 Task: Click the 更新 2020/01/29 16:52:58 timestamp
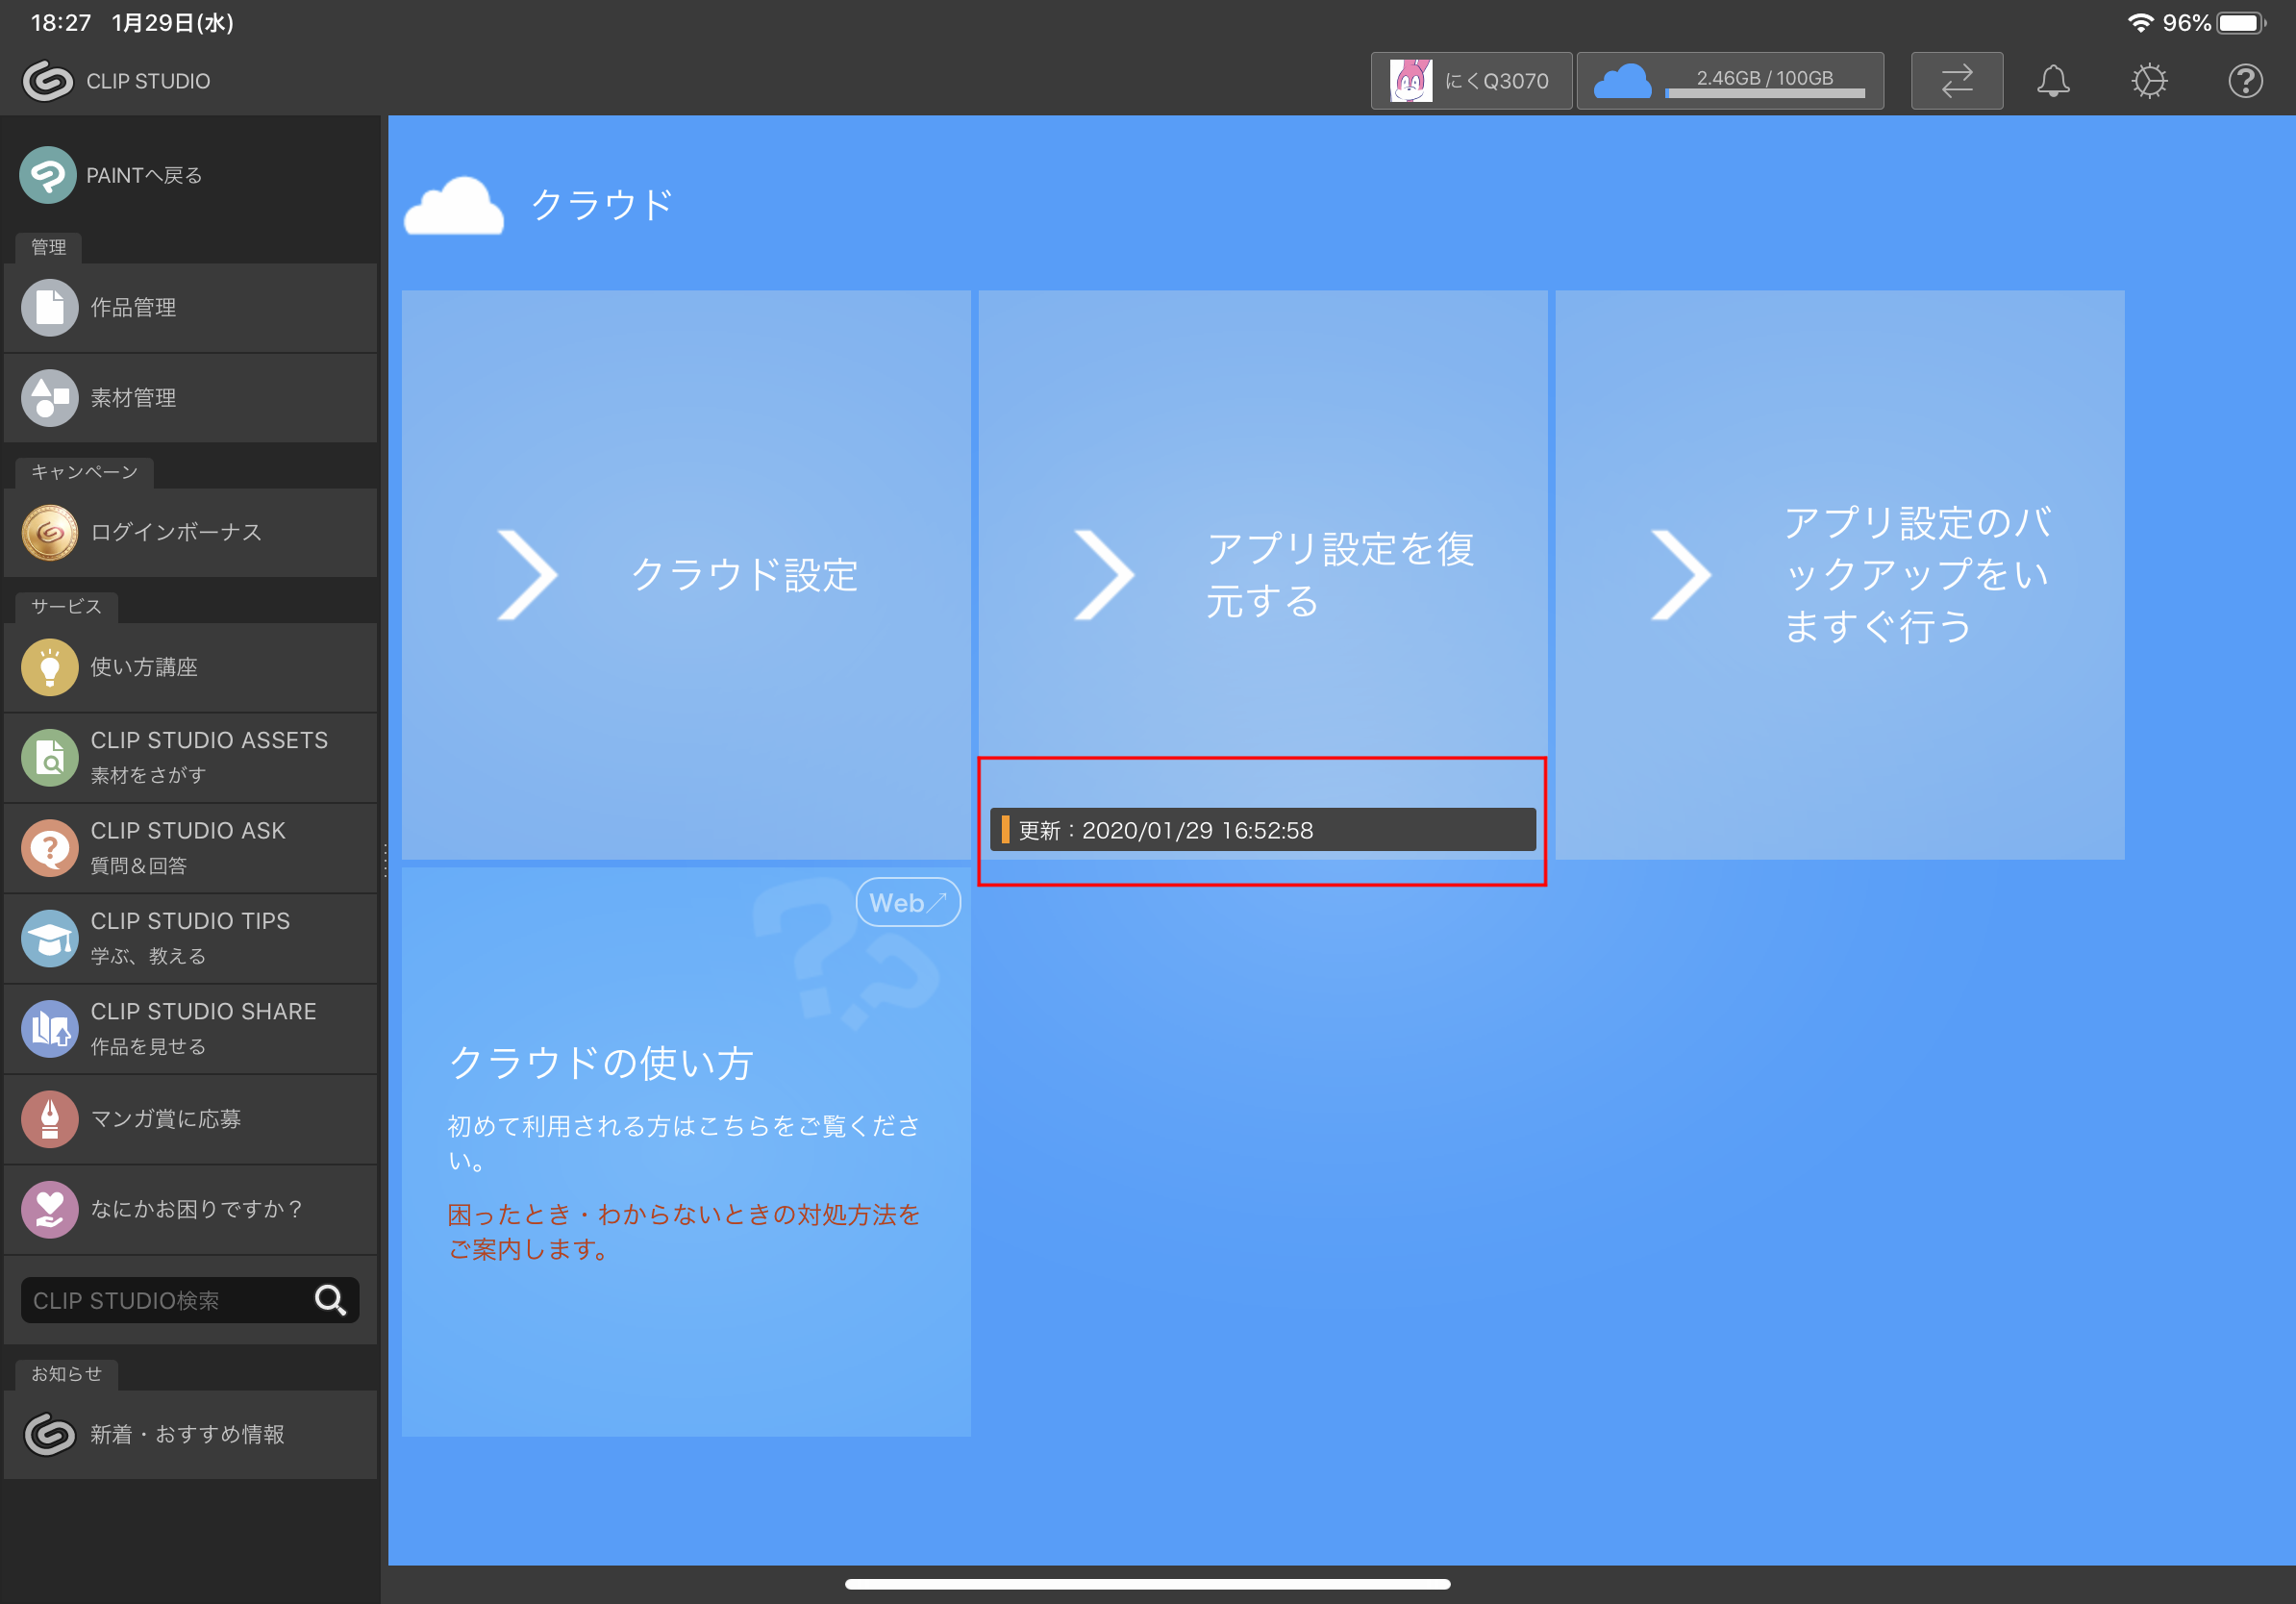(1262, 829)
